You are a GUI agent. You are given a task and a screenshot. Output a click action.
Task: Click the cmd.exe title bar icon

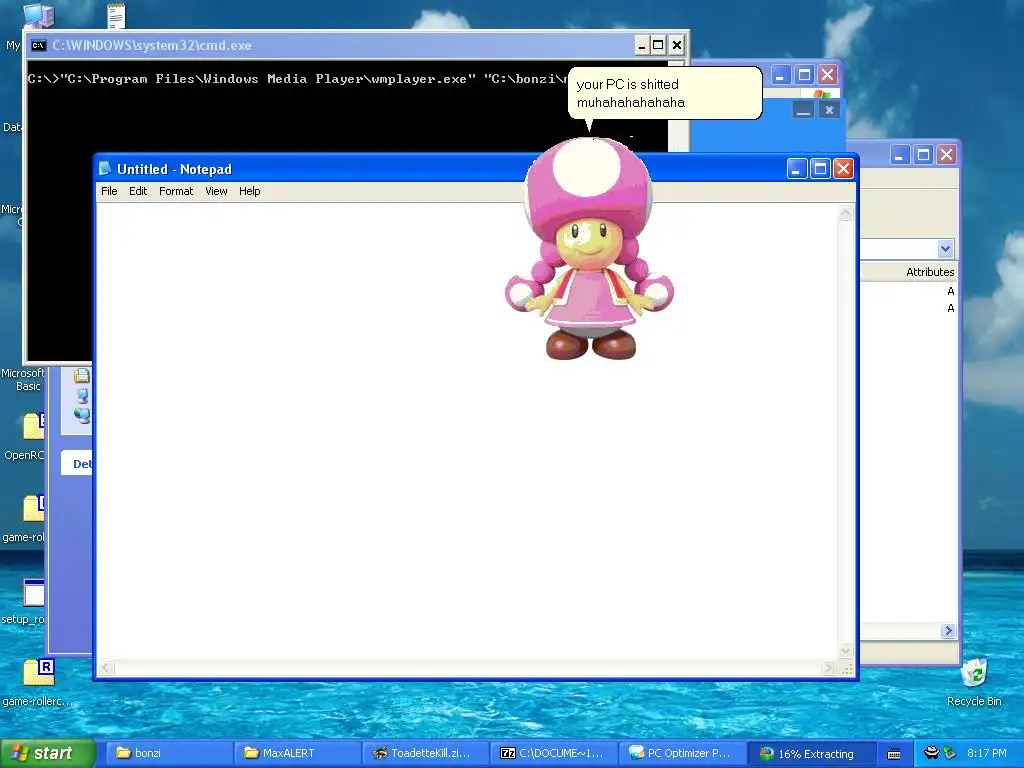39,45
